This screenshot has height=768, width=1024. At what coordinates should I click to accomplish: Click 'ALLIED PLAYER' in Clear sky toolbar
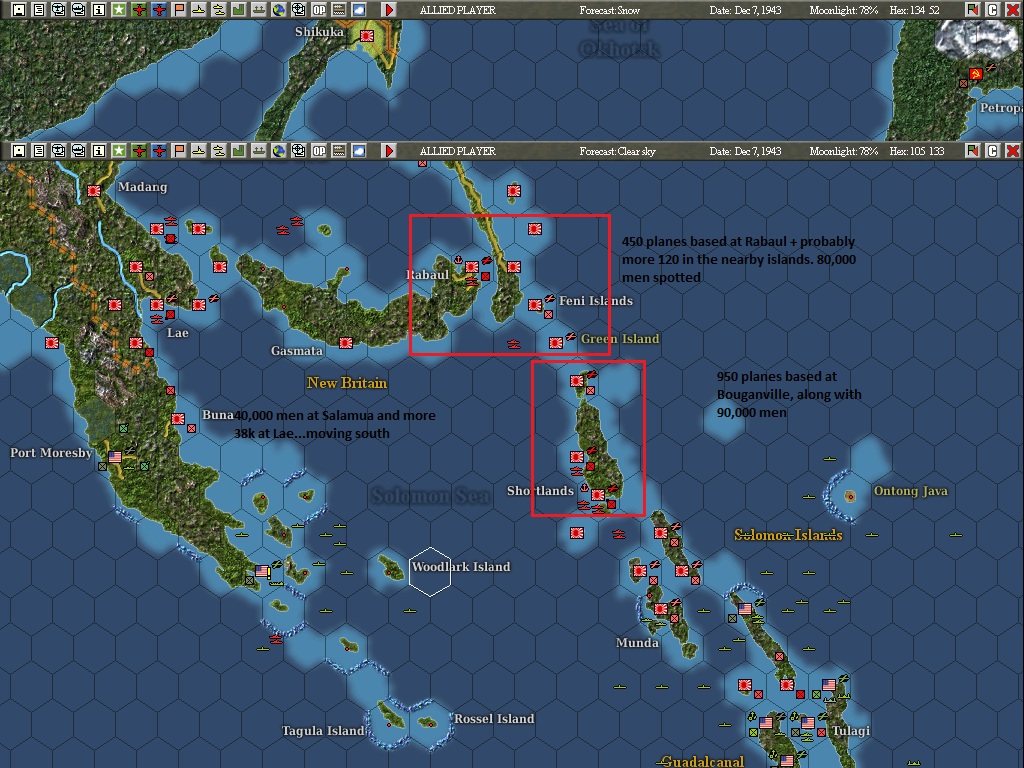tap(457, 151)
